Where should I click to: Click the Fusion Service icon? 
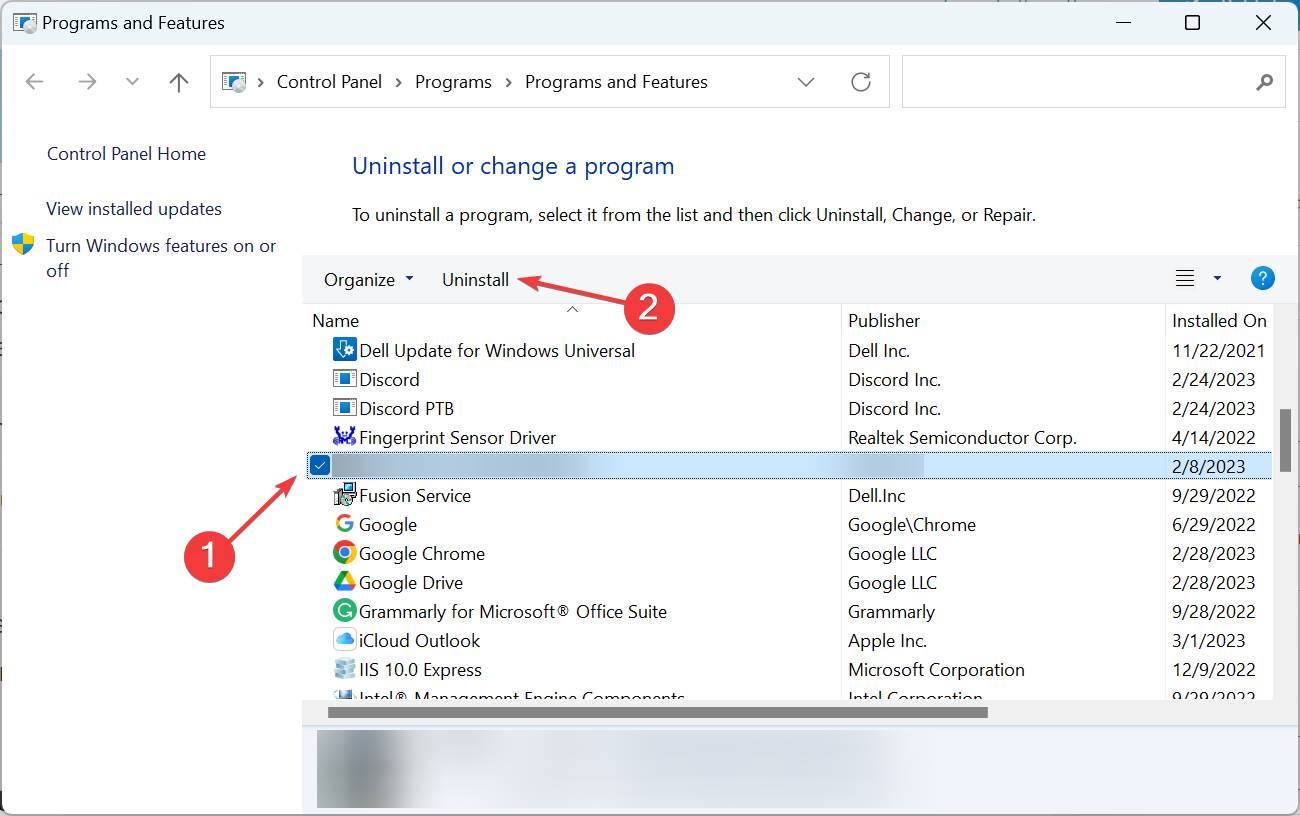[x=344, y=495]
